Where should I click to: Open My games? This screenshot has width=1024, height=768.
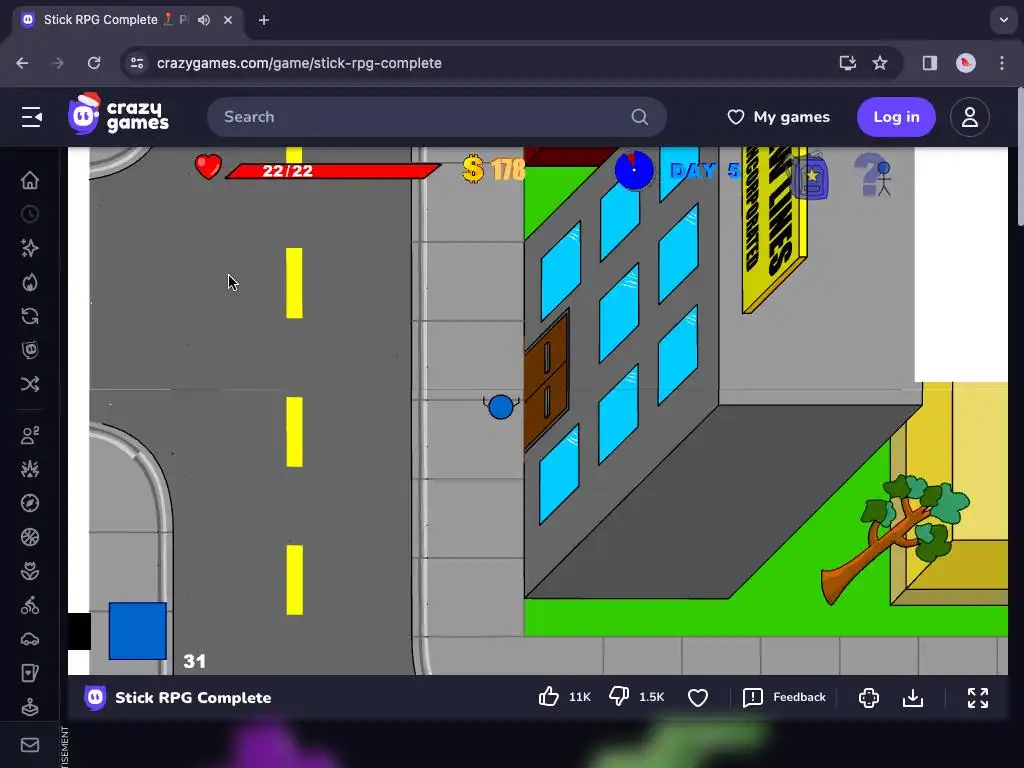tap(778, 117)
